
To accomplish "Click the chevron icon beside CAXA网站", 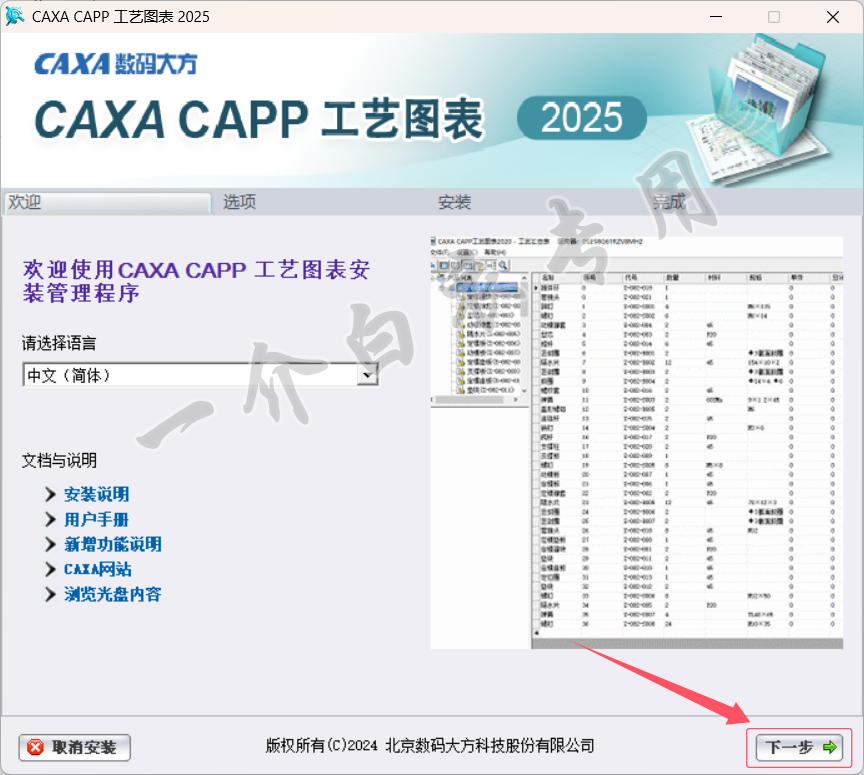I will (50, 569).
